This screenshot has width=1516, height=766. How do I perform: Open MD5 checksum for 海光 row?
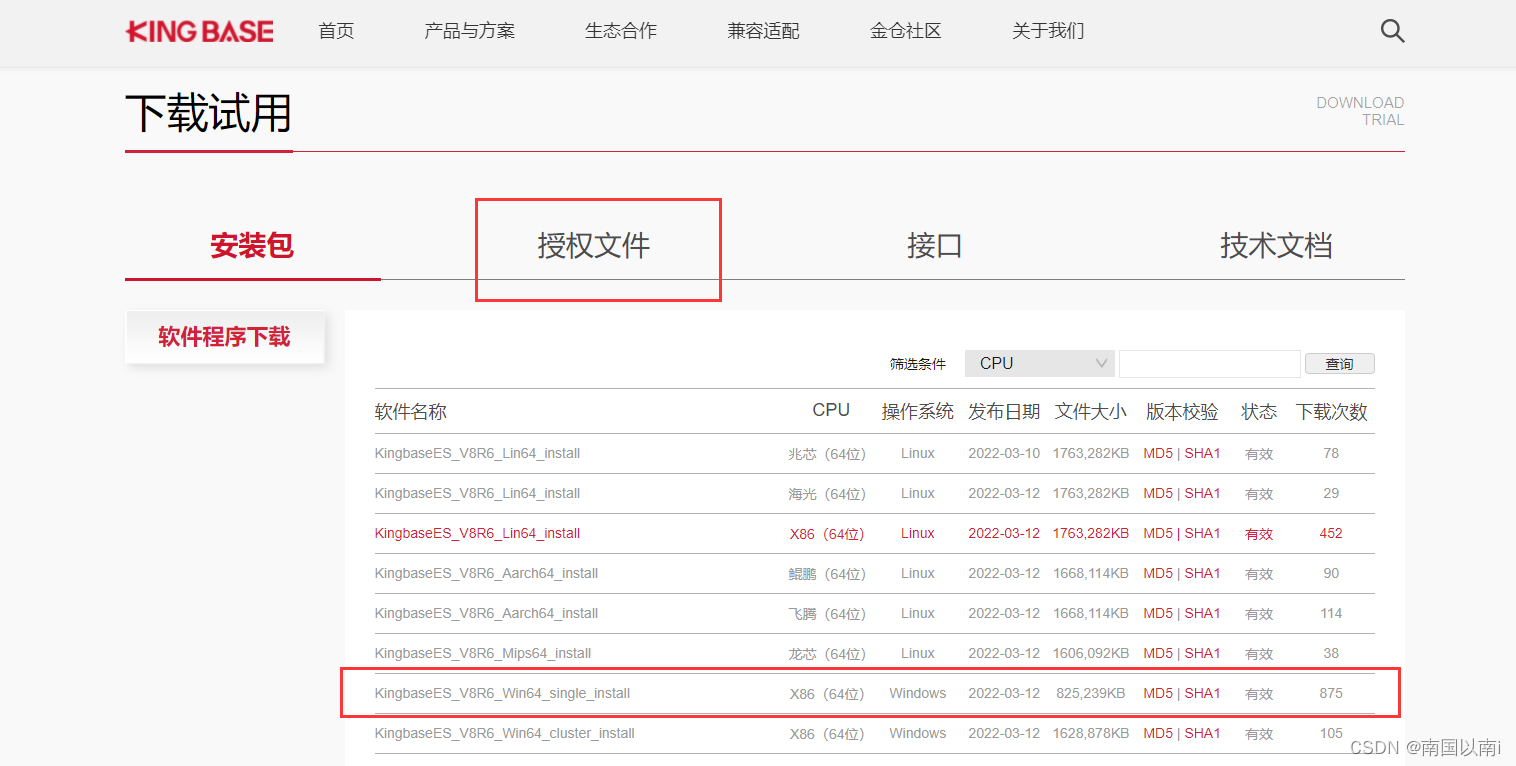point(1158,493)
